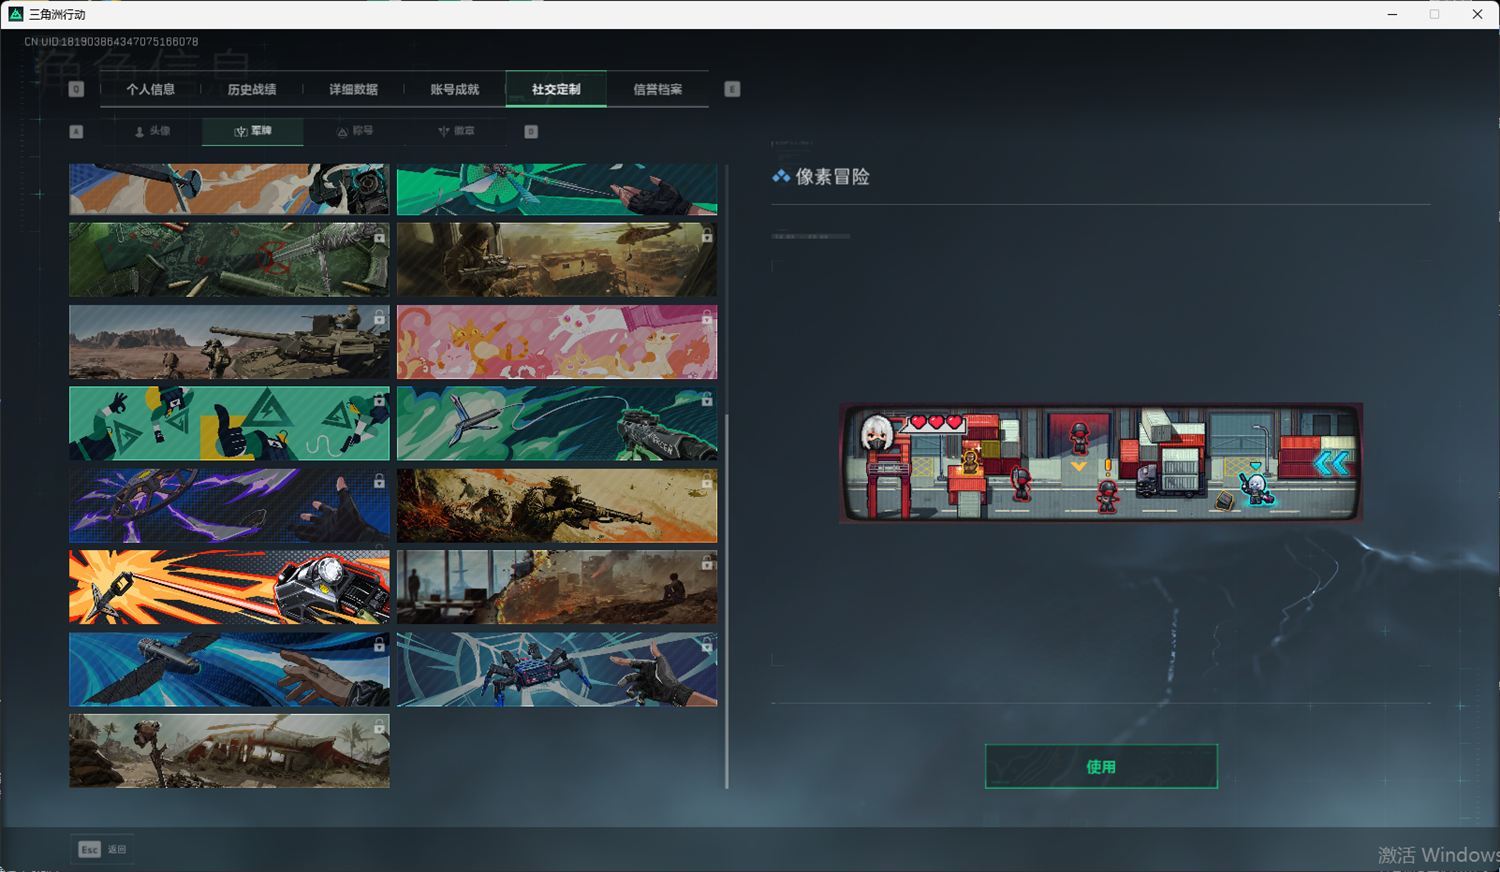Click the Esc icon in the bottom bar
This screenshot has height=872, width=1500.
coord(88,848)
